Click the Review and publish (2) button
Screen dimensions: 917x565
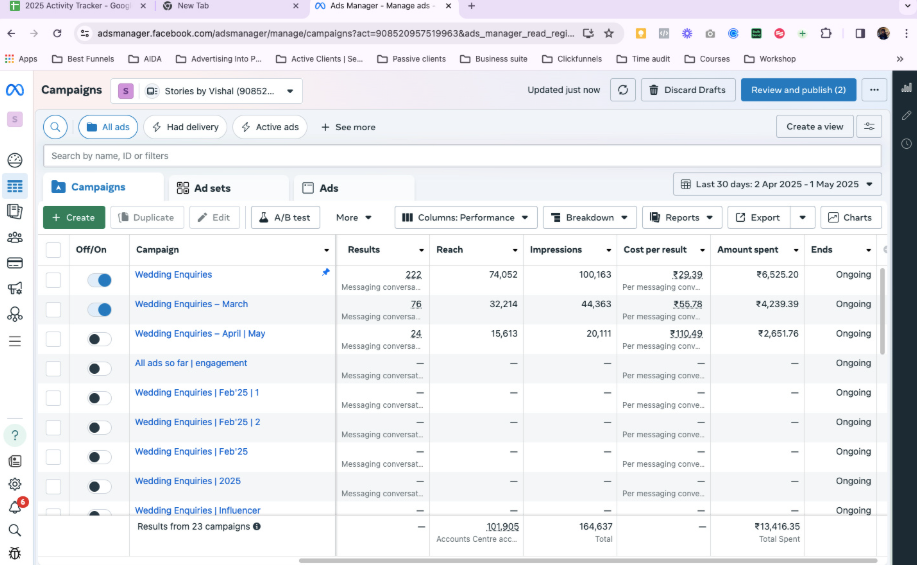click(x=798, y=90)
